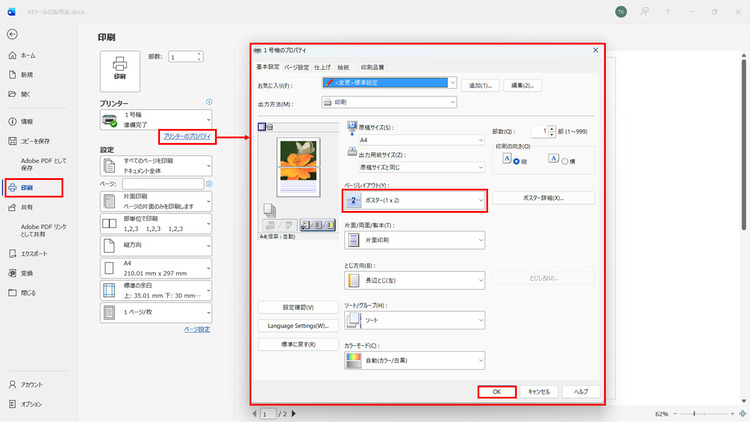Open すべてのページを印刷 dropdown
Image resolution: width=750 pixels, height=422 pixels.
click(156, 166)
